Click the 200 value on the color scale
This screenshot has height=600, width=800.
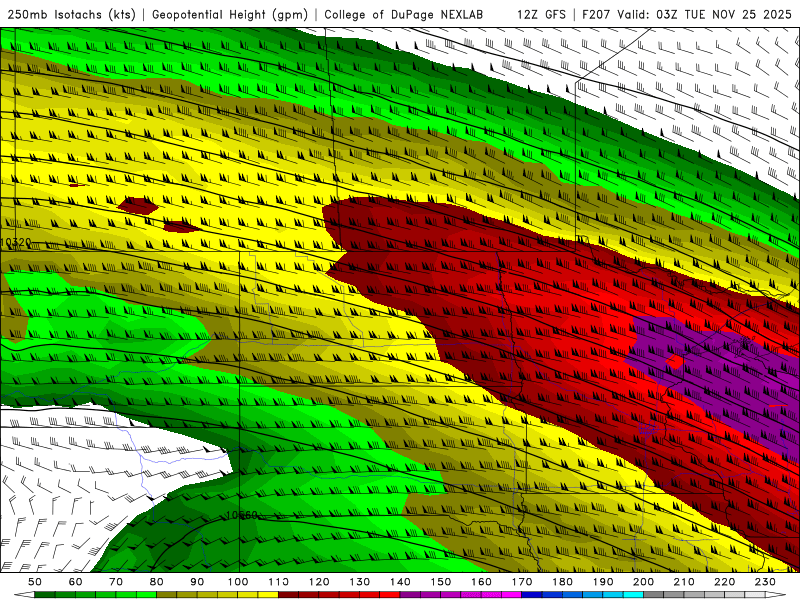click(x=643, y=582)
